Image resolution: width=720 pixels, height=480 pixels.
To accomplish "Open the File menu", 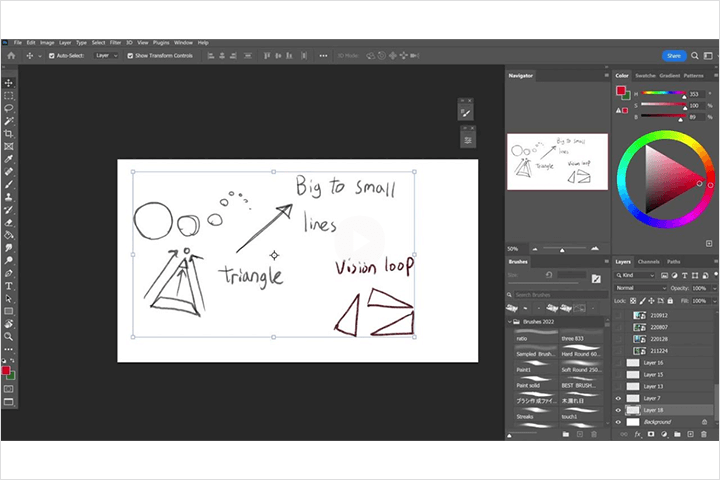I will [x=17, y=42].
